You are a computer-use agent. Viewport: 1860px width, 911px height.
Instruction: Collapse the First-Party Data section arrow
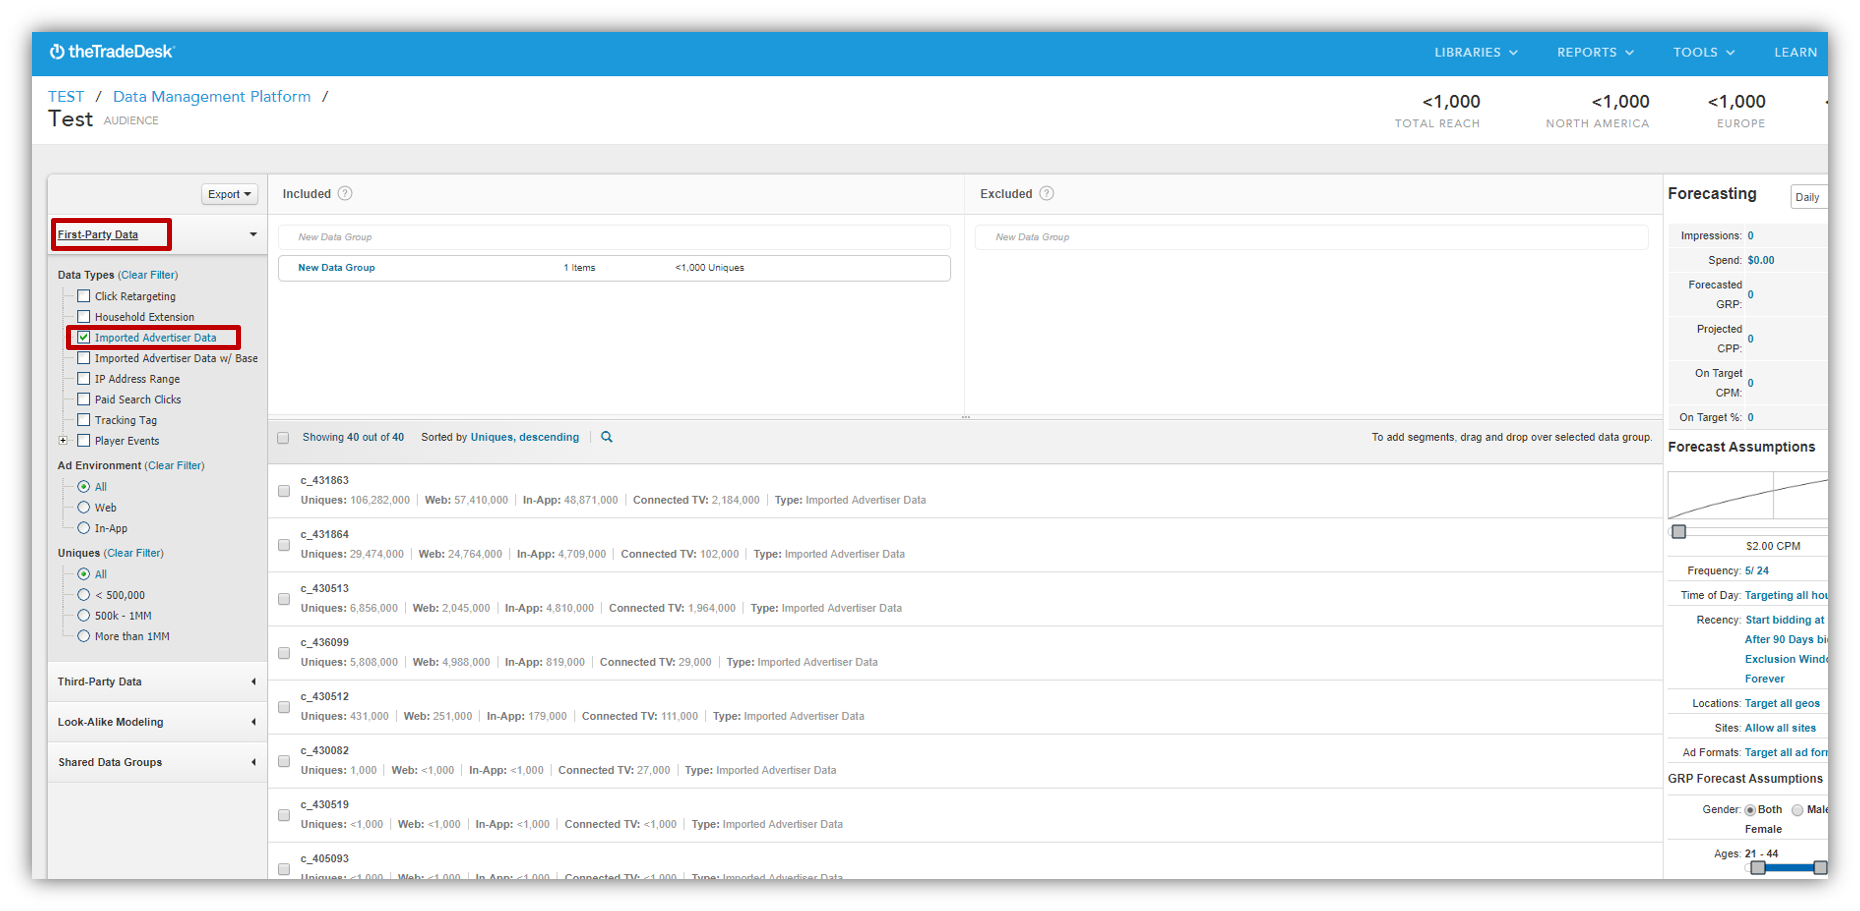pyautogui.click(x=253, y=235)
